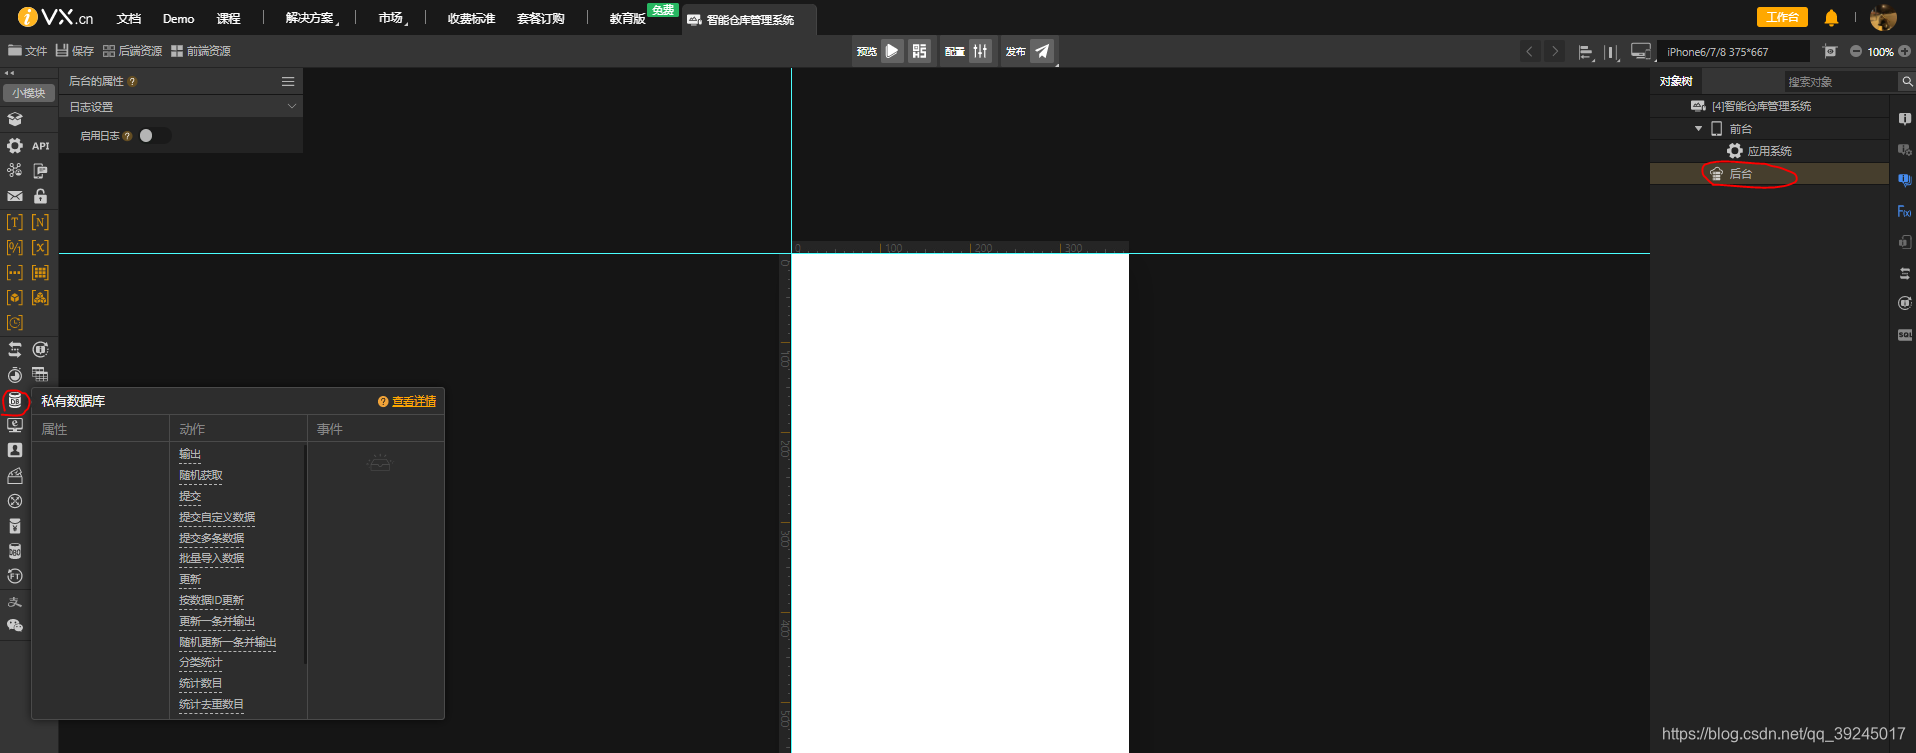Select the data table component icon
The image size is (1916, 753).
(x=40, y=375)
